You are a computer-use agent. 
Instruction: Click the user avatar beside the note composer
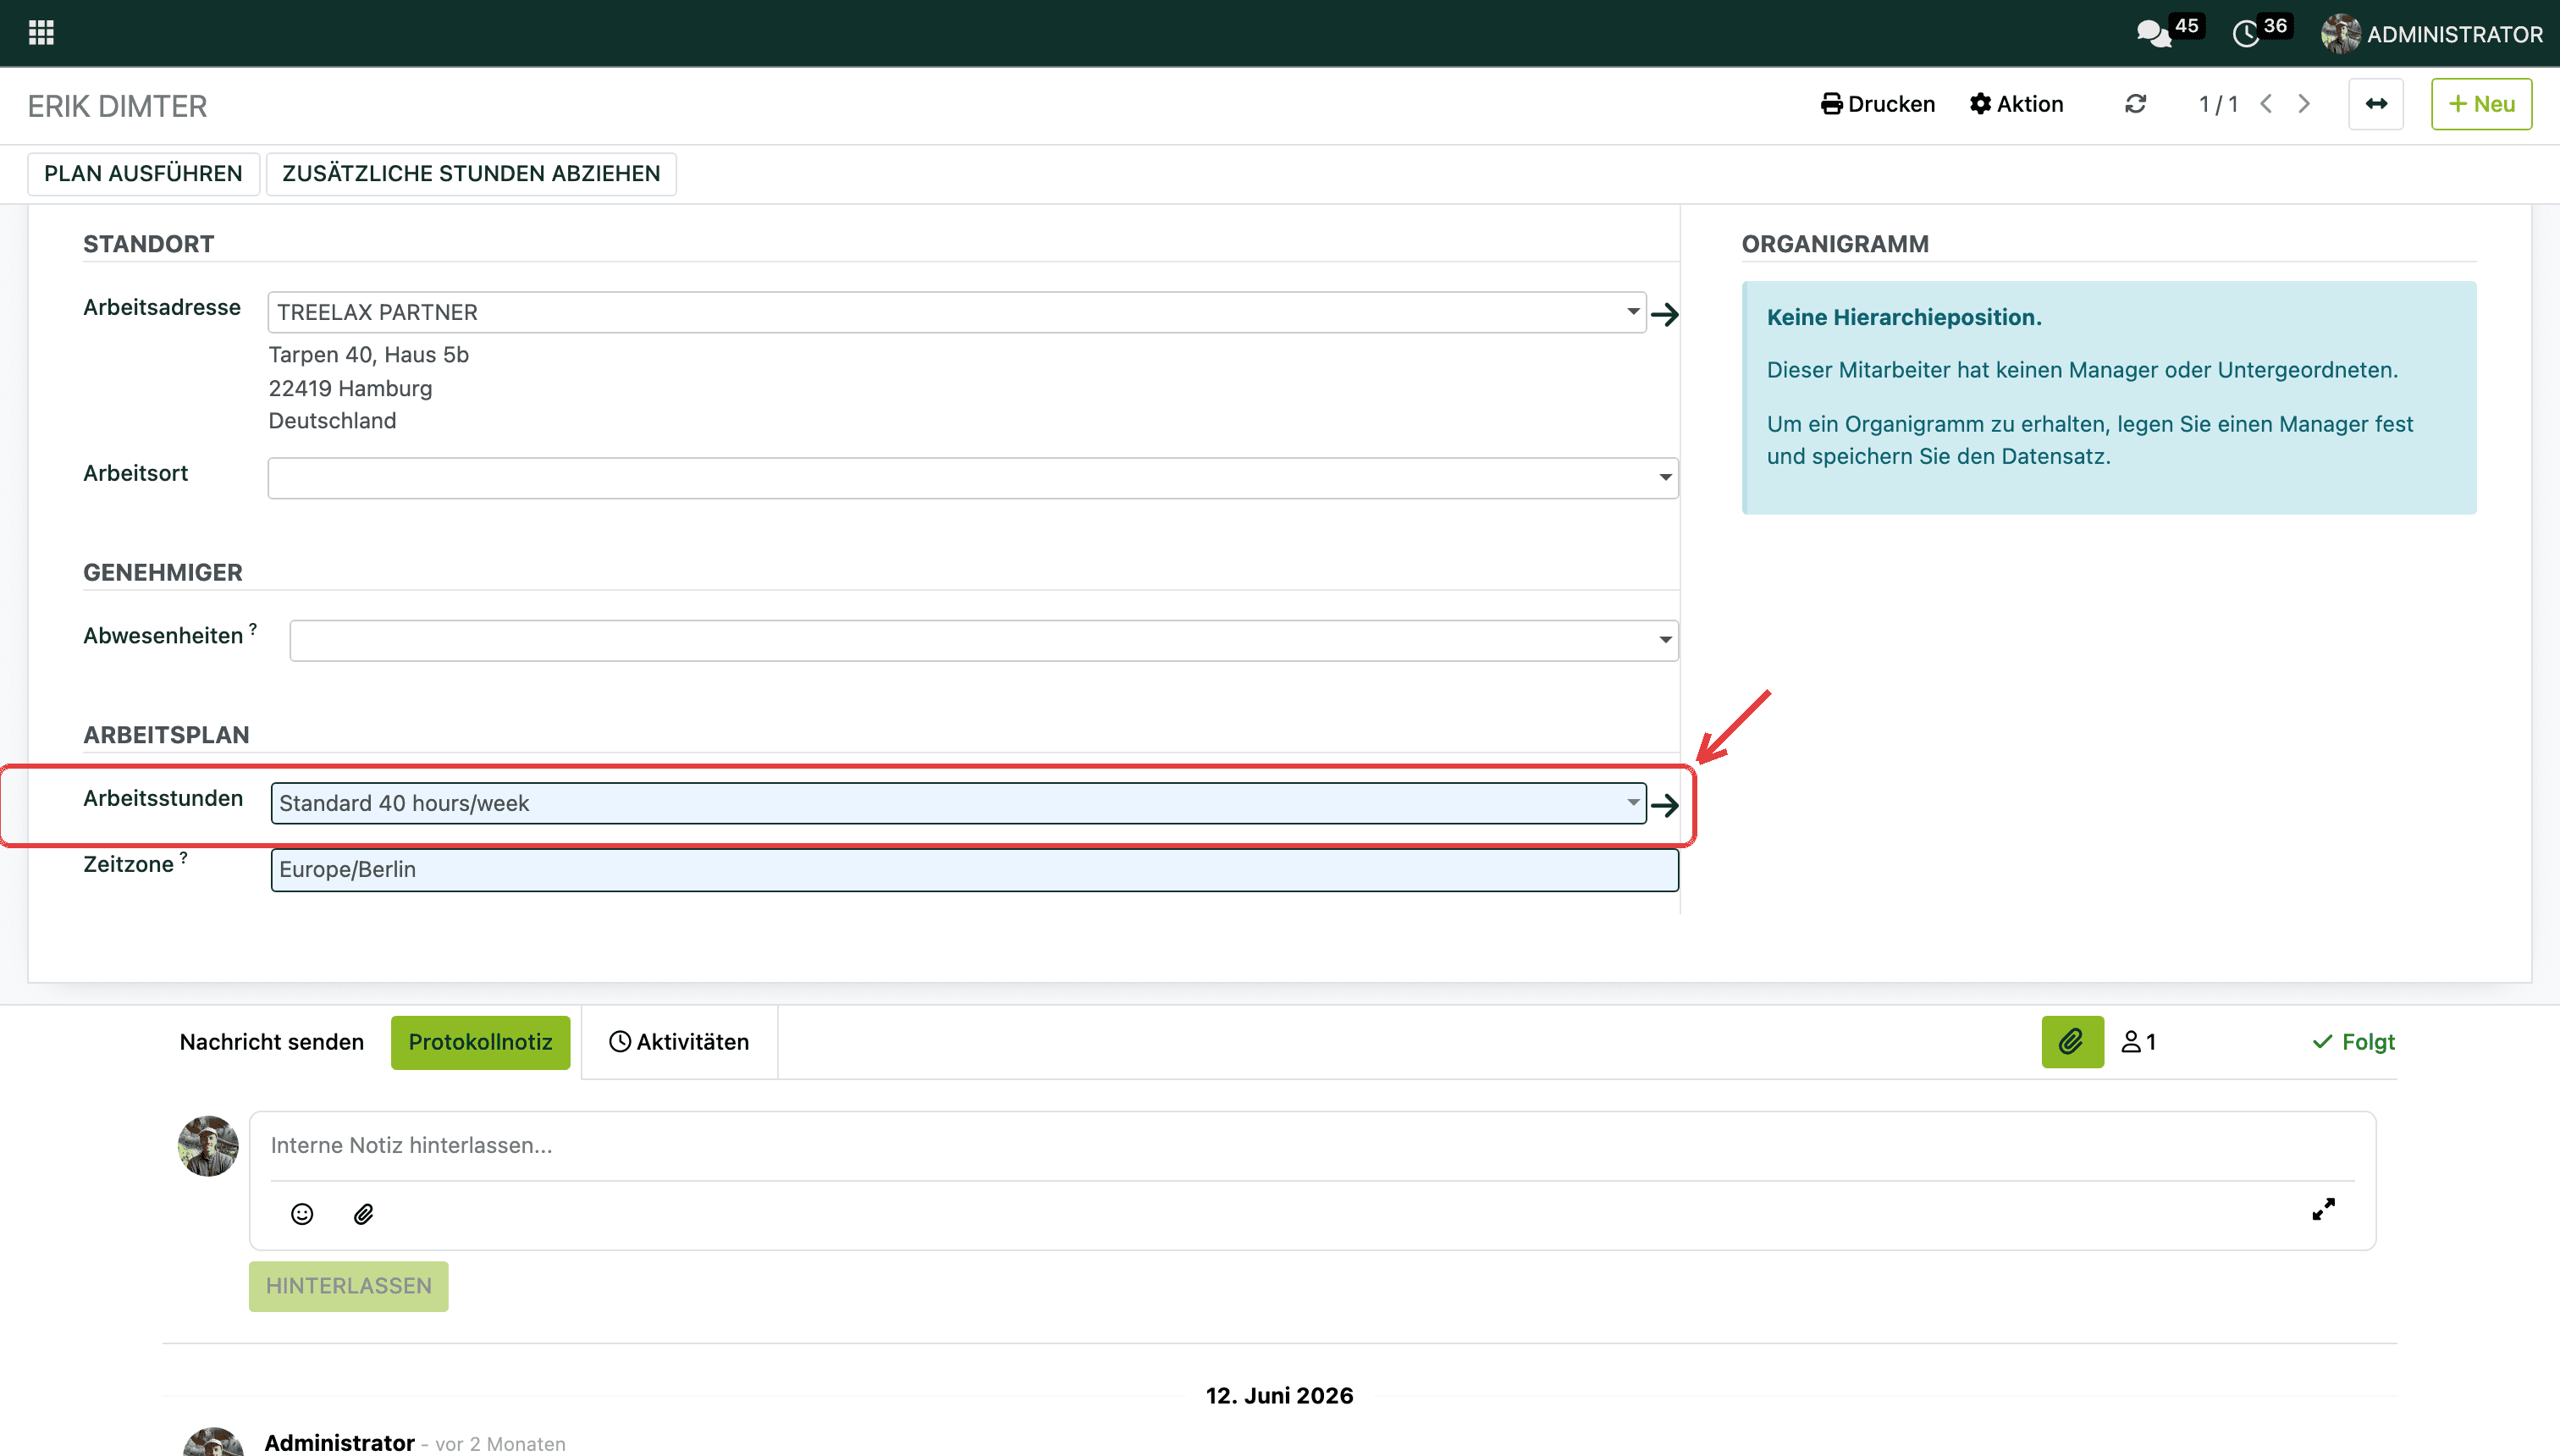coord(208,1146)
